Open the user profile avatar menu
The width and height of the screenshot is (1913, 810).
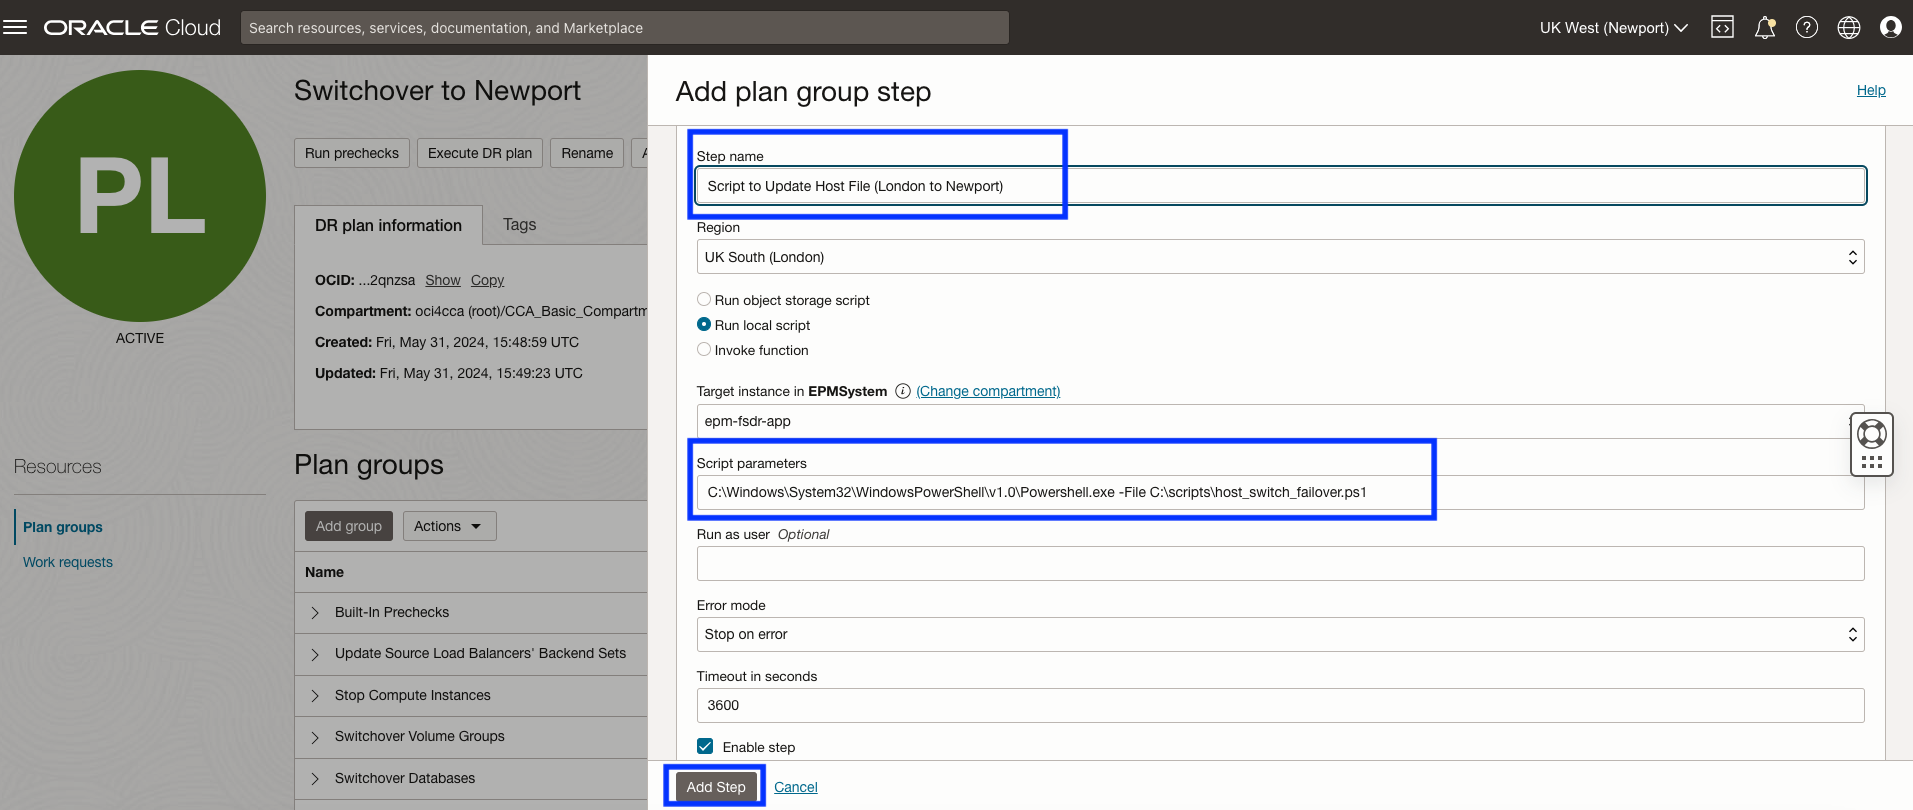(x=1891, y=27)
